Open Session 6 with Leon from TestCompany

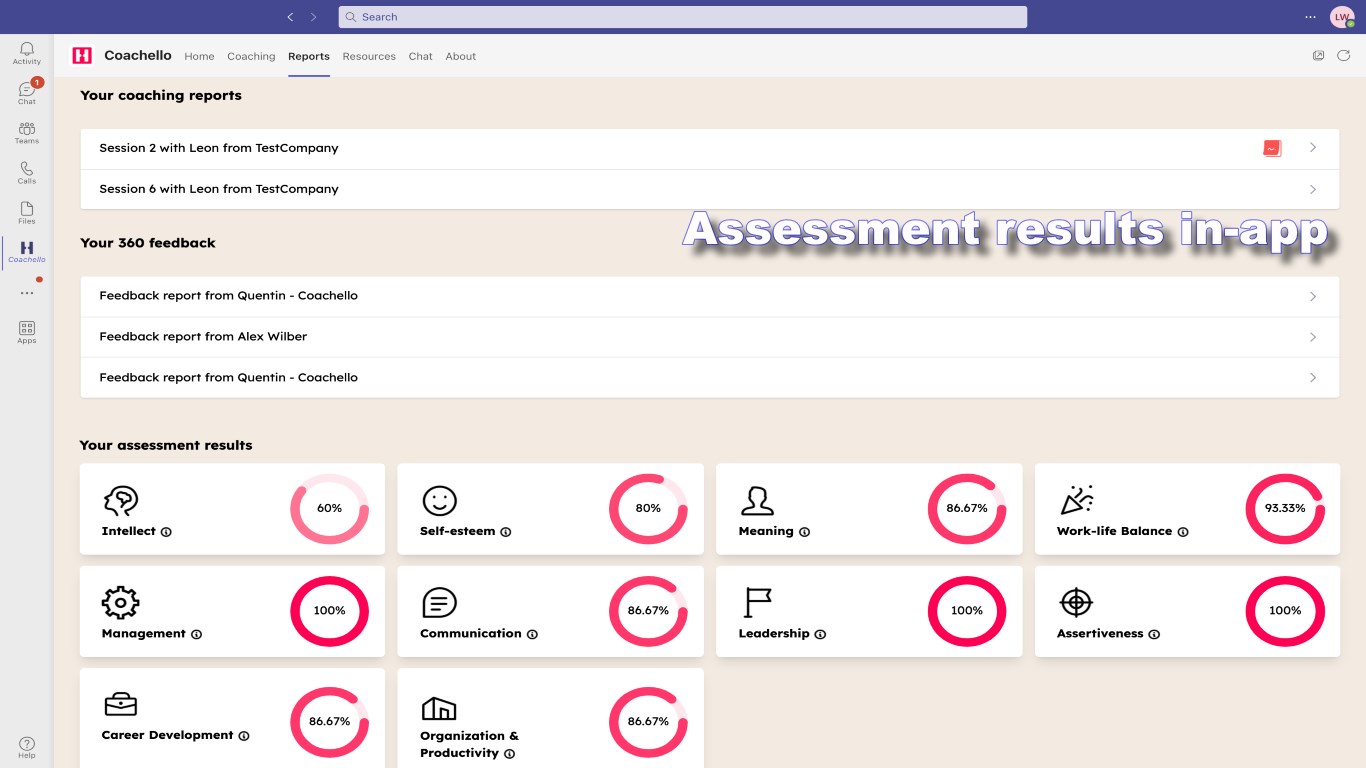pos(709,189)
